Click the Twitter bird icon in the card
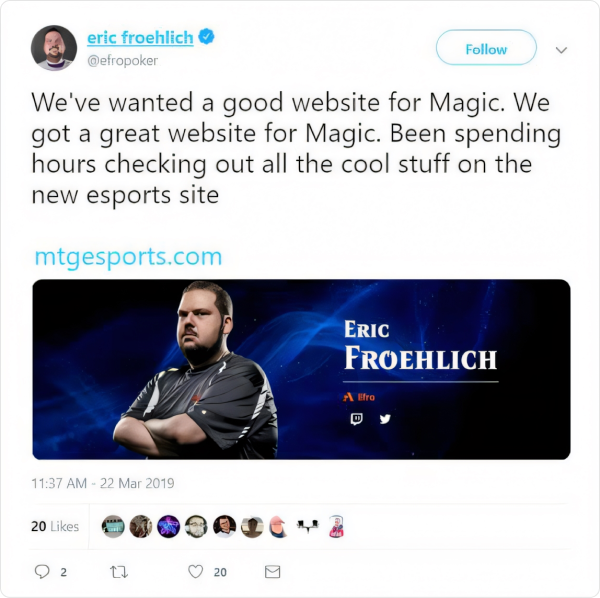 (x=385, y=419)
